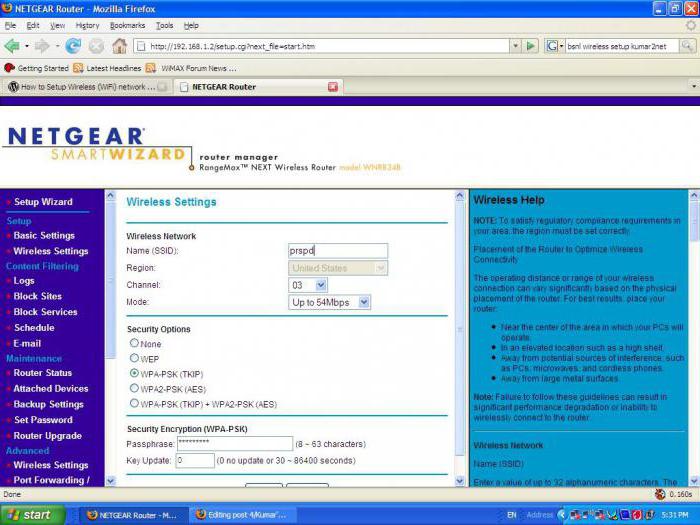Screen dimensions: 700x525
Task: Select the WPA-PSK (TKIP) radio button
Action: [134, 373]
